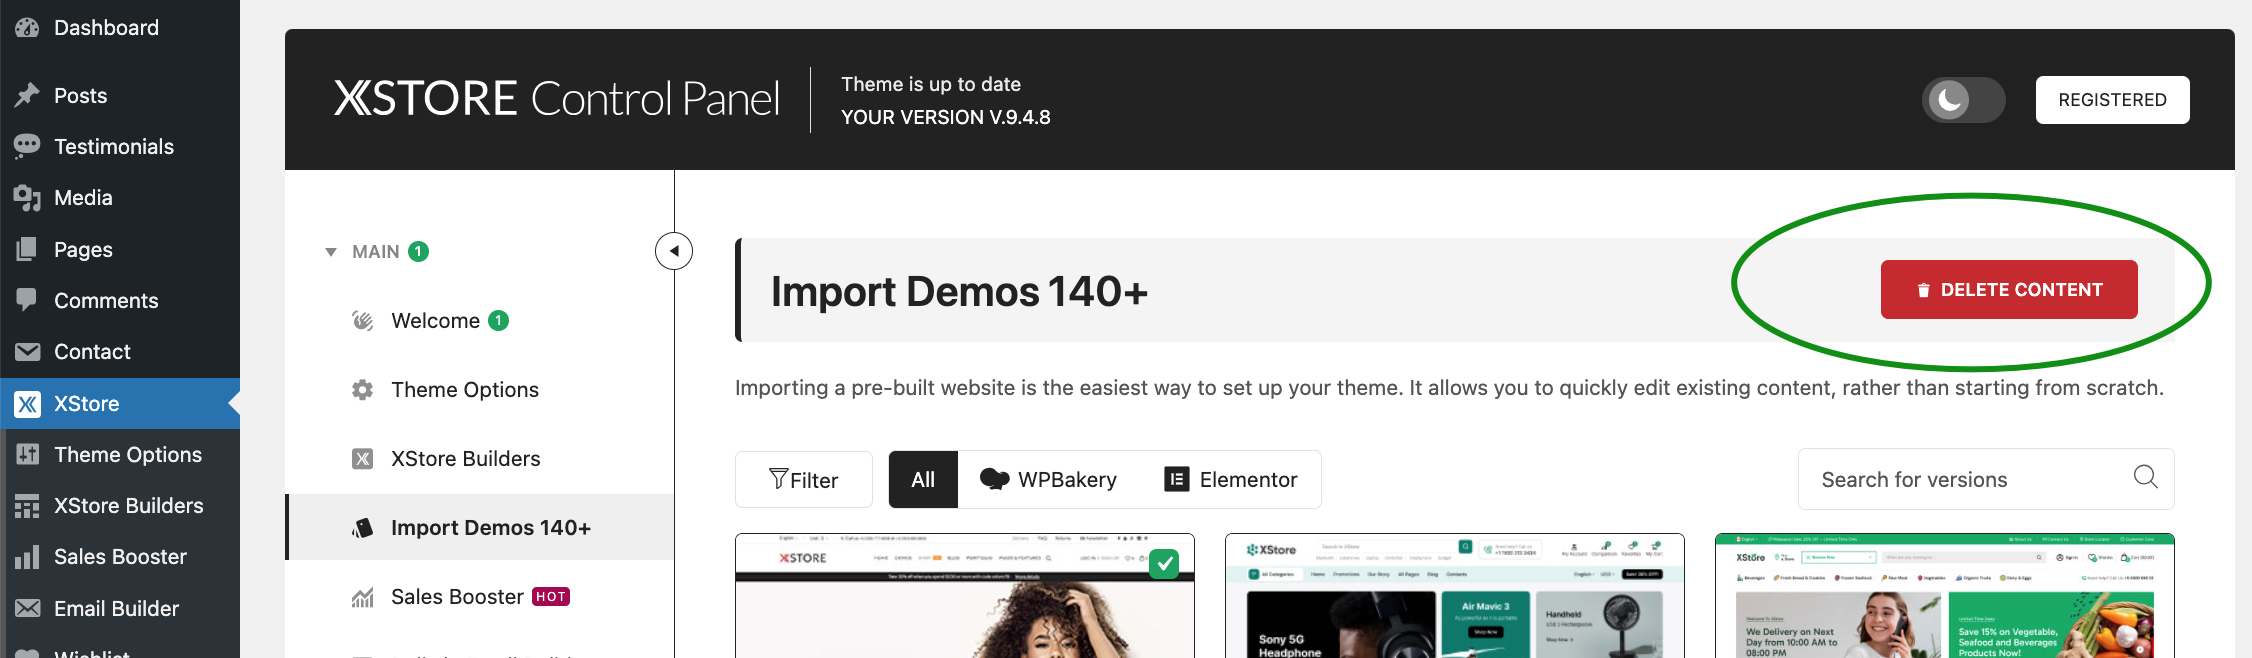Click the Import Demos icon in panel
This screenshot has width=2252, height=658.
tap(362, 528)
